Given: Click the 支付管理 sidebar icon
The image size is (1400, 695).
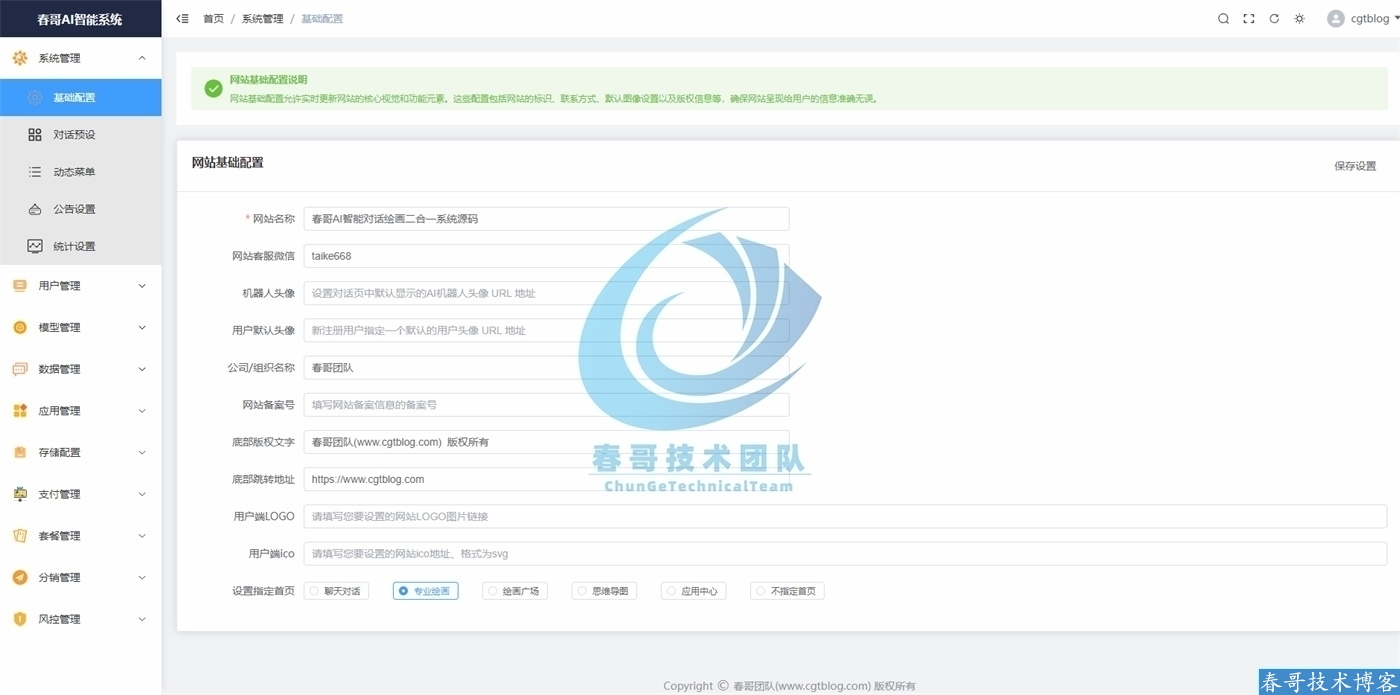Looking at the screenshot, I should [20, 494].
